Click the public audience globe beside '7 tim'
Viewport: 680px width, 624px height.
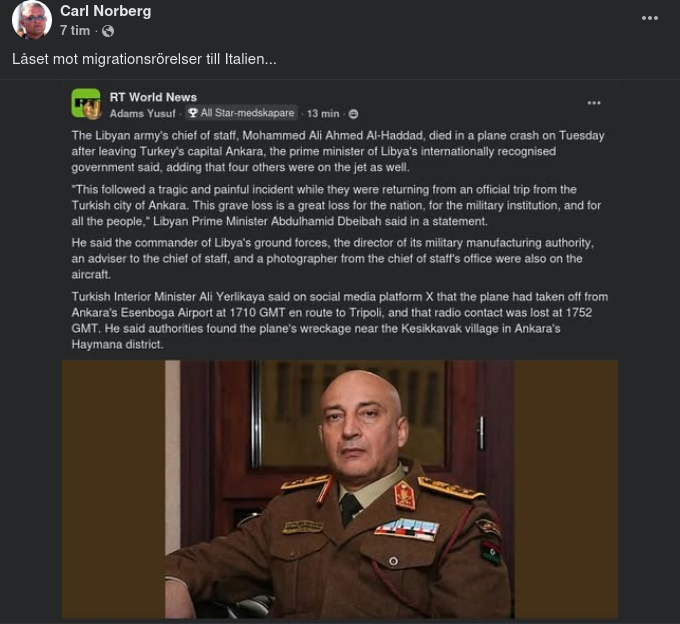[x=108, y=31]
